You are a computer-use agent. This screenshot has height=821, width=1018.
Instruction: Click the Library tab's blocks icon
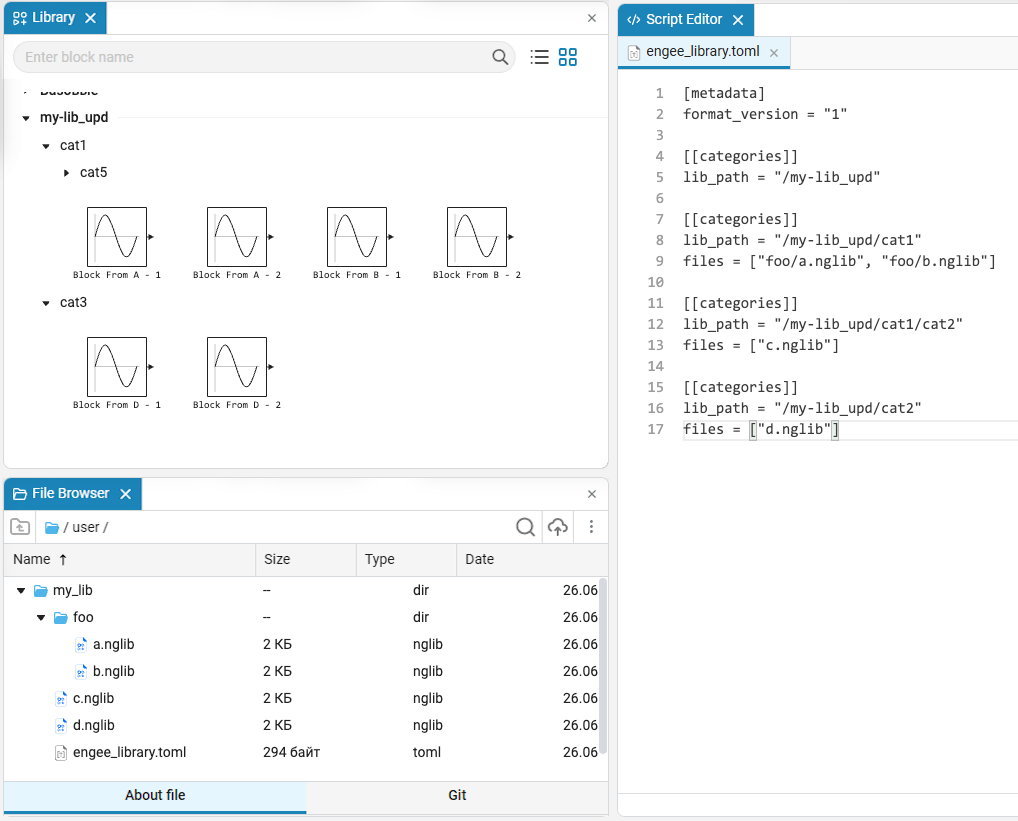pos(20,18)
